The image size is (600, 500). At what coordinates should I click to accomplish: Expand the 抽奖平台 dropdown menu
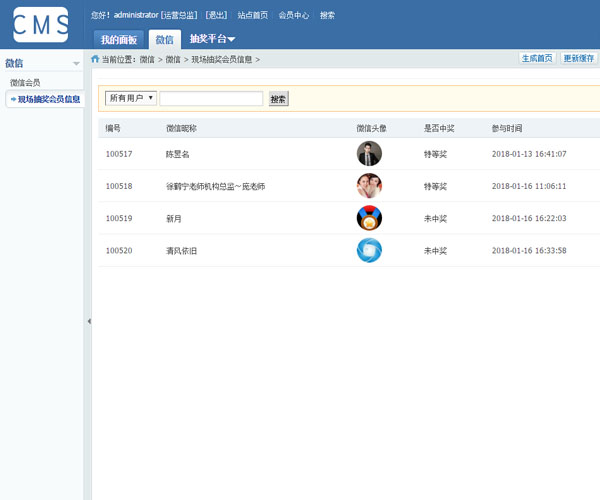pyautogui.click(x=212, y=39)
